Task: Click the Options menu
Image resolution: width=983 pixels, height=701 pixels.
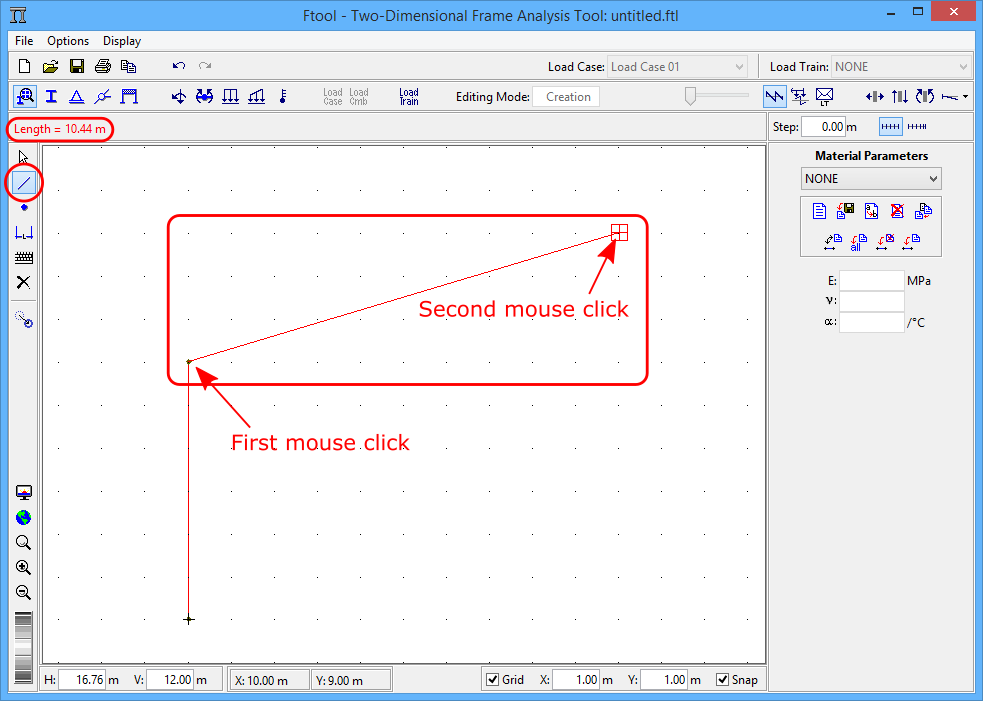Action: 68,41
